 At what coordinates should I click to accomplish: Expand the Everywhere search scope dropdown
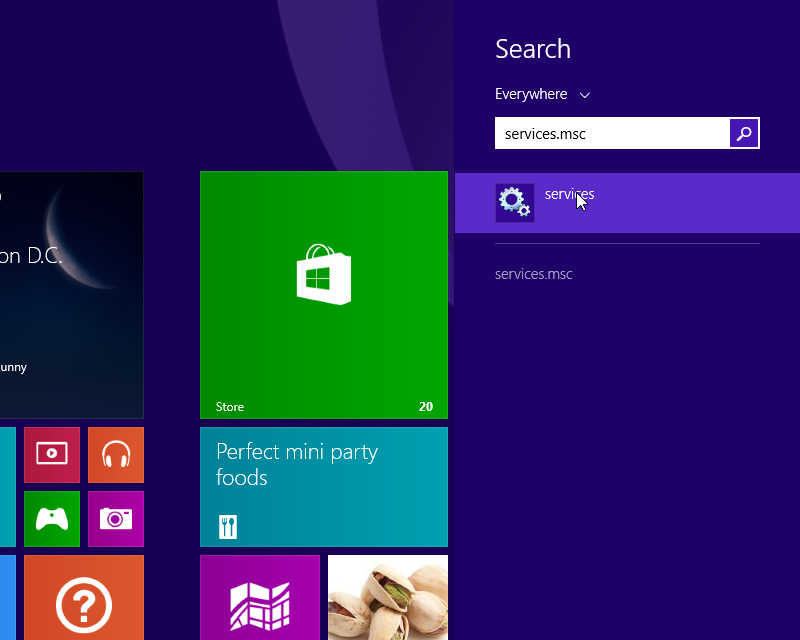tap(542, 94)
